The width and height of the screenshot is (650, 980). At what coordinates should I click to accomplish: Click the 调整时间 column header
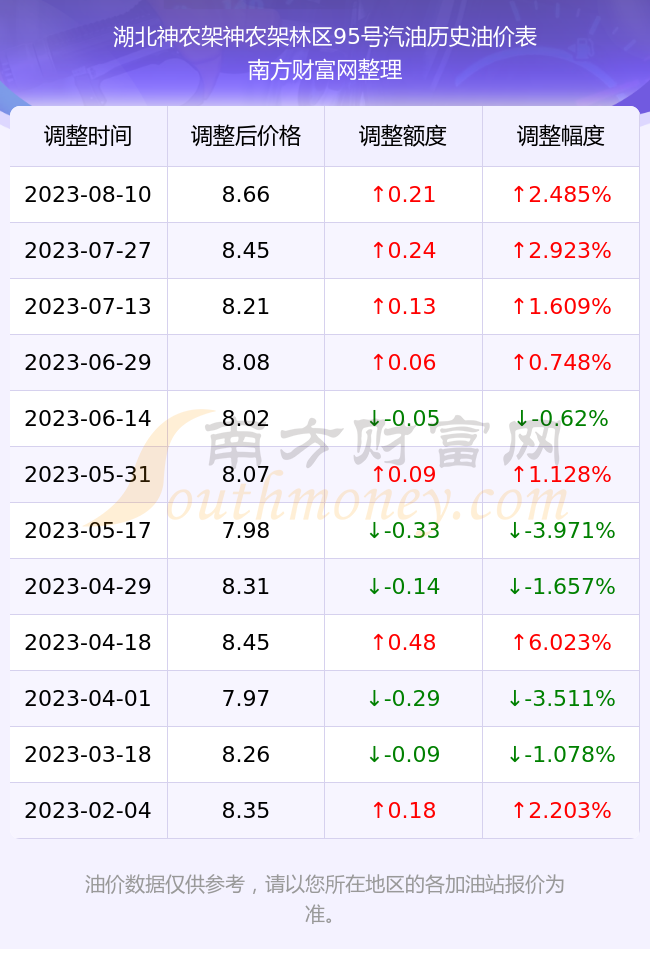tap(88, 136)
